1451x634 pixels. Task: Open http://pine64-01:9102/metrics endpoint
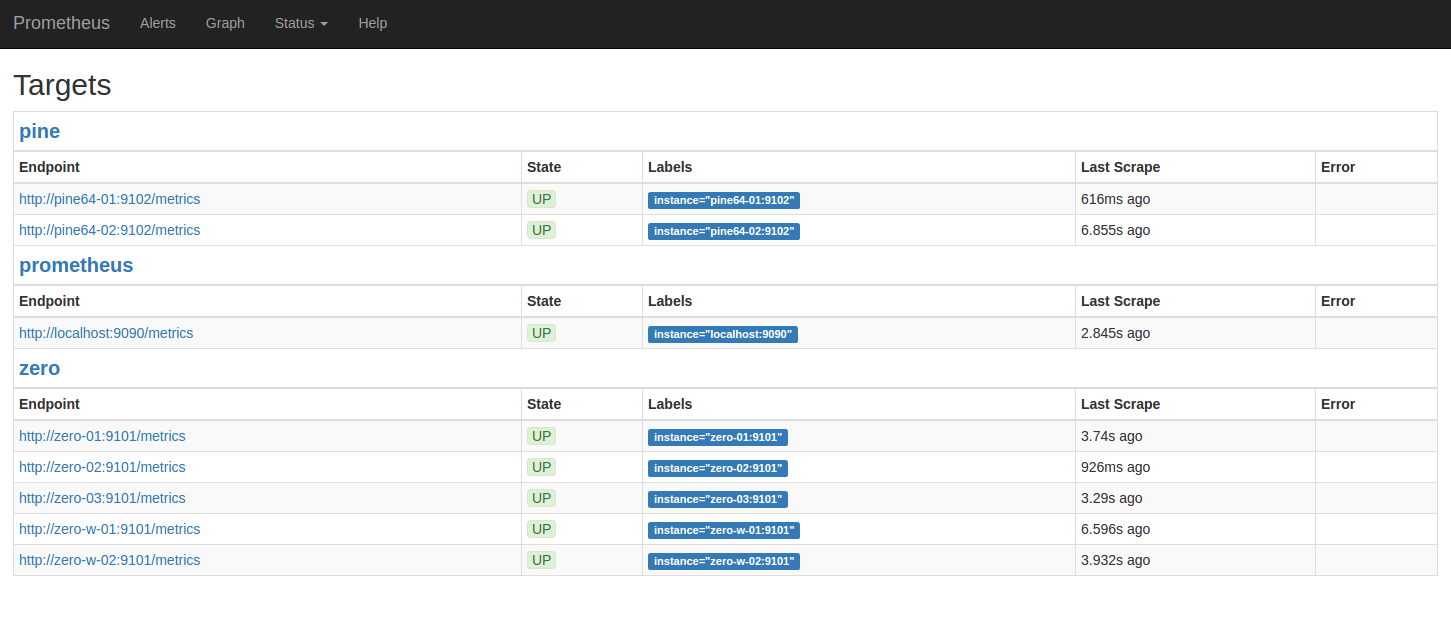(109, 199)
